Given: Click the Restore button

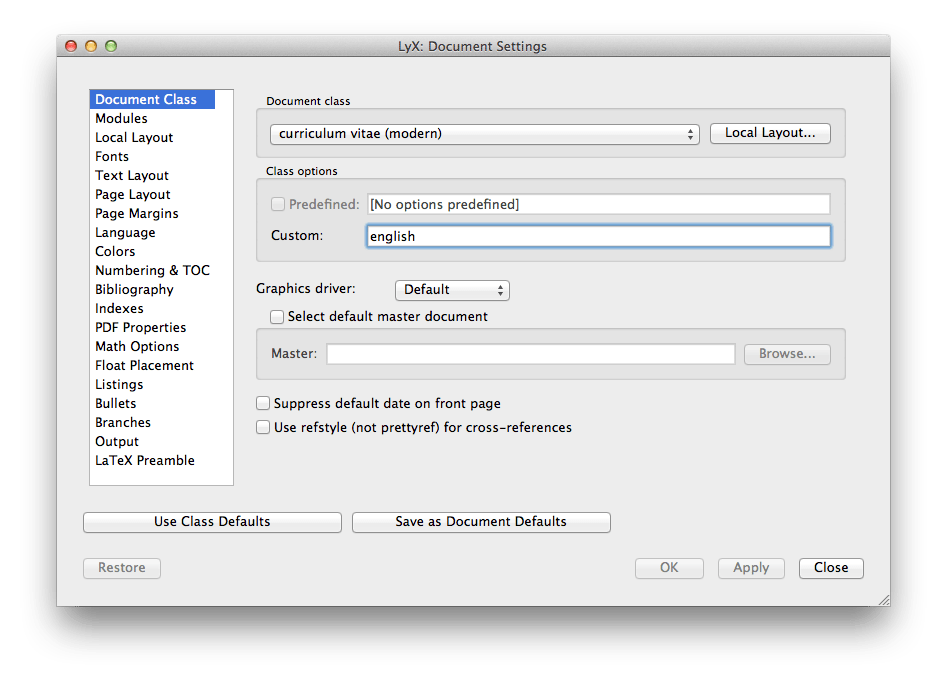Looking at the screenshot, I should click(122, 568).
